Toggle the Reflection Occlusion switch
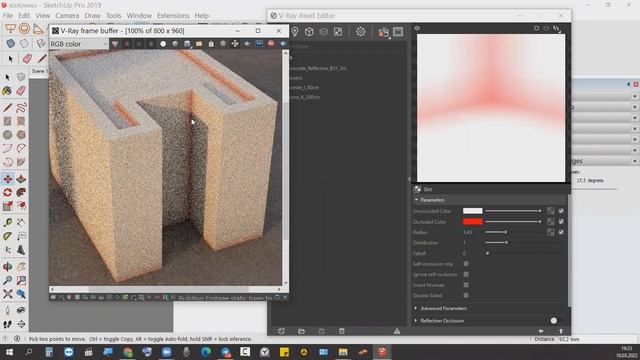The height and width of the screenshot is (360, 640). click(556, 320)
